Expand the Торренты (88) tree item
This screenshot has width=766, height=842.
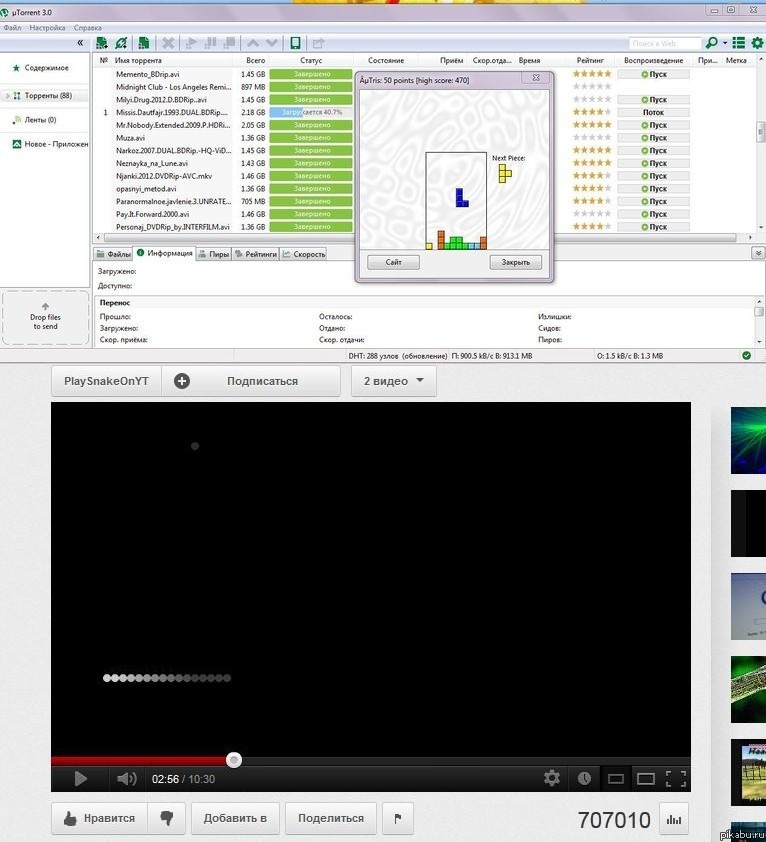pyautogui.click(x=7, y=96)
